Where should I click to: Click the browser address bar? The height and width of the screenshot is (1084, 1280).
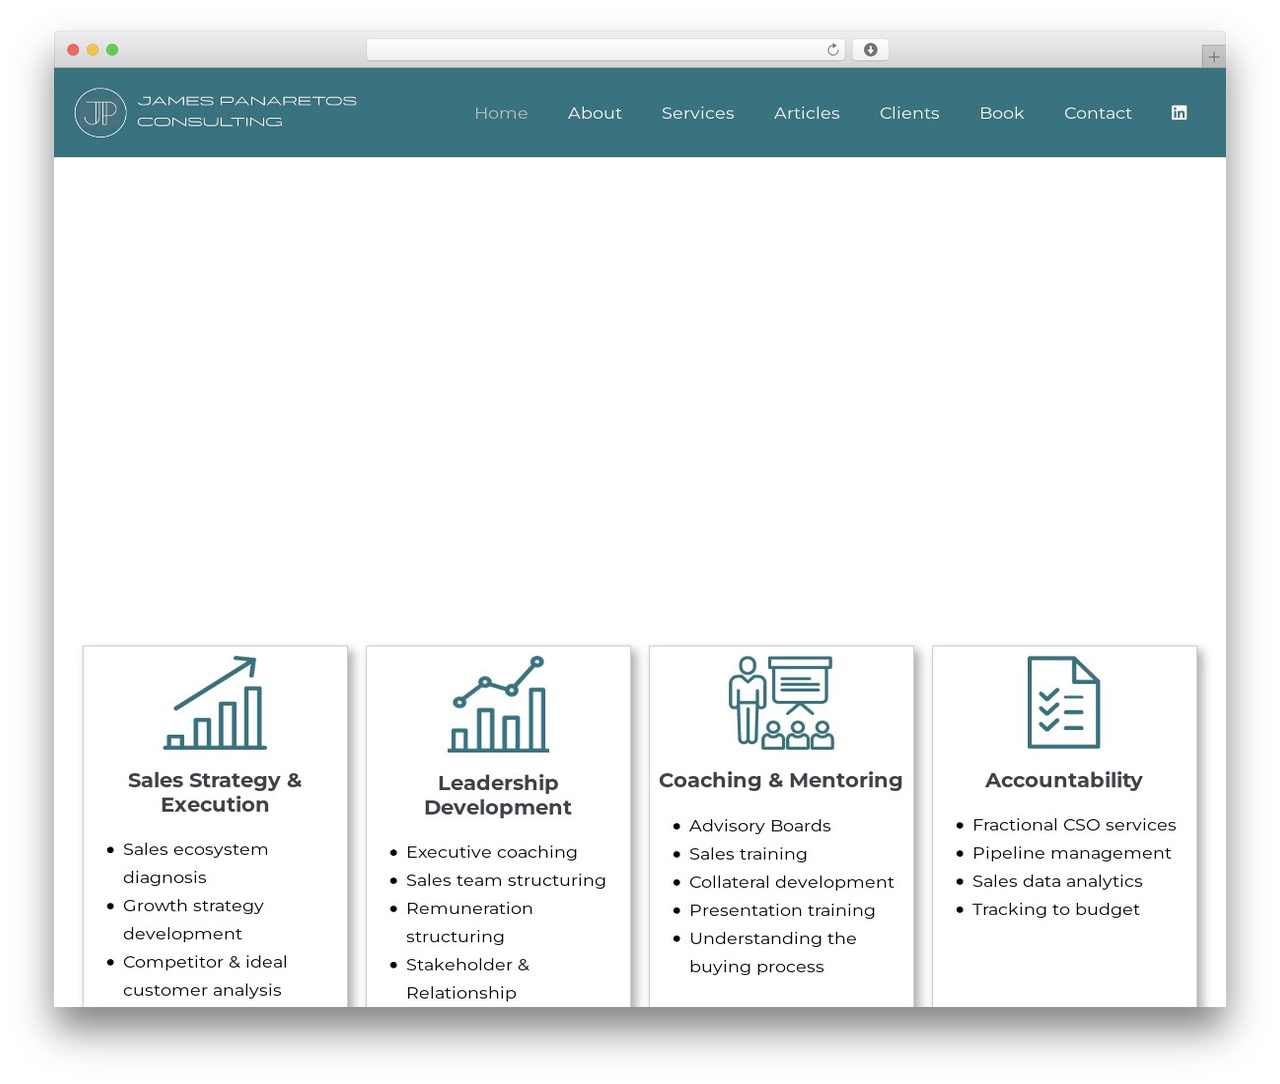[606, 49]
